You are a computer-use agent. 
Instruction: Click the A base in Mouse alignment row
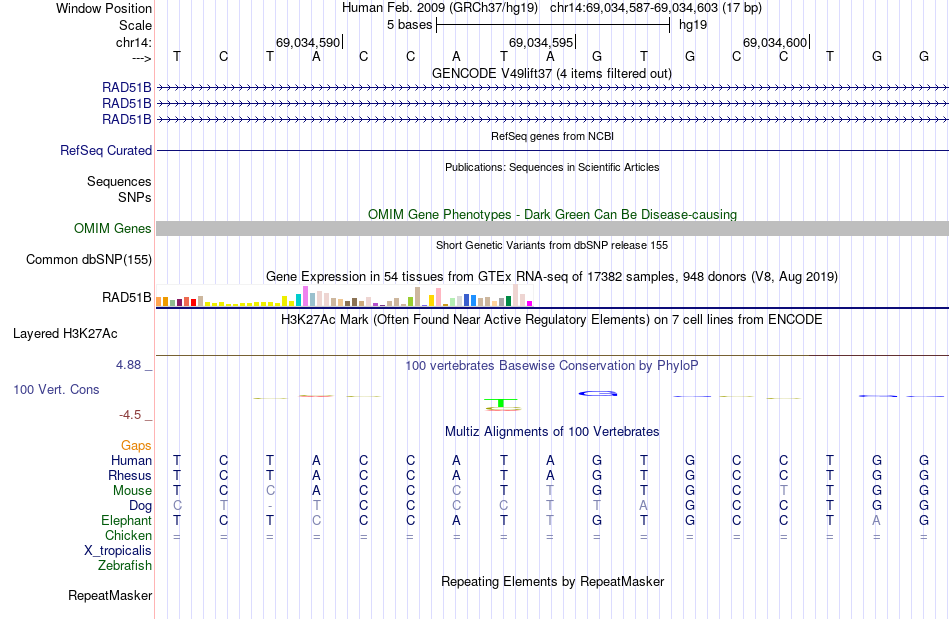pos(316,491)
